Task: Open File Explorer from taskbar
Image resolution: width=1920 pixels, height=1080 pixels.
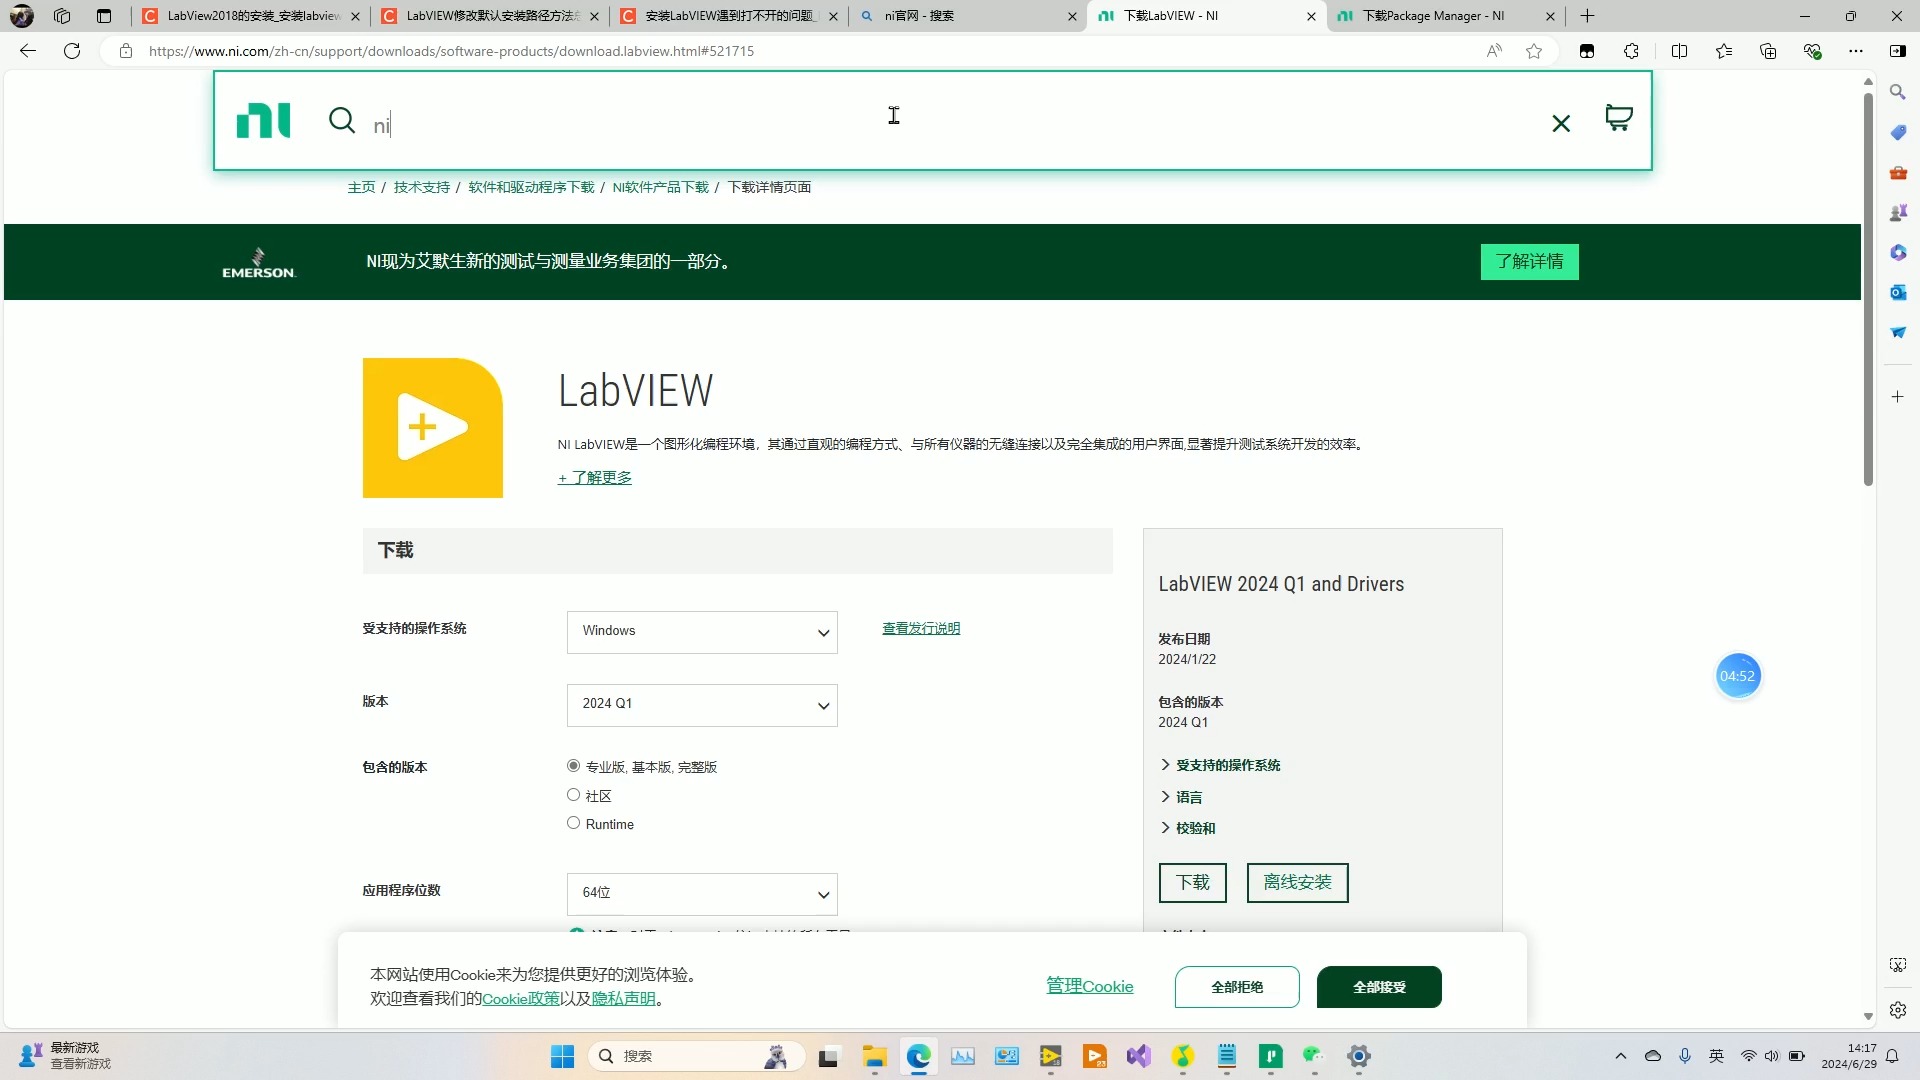Action: click(875, 1056)
